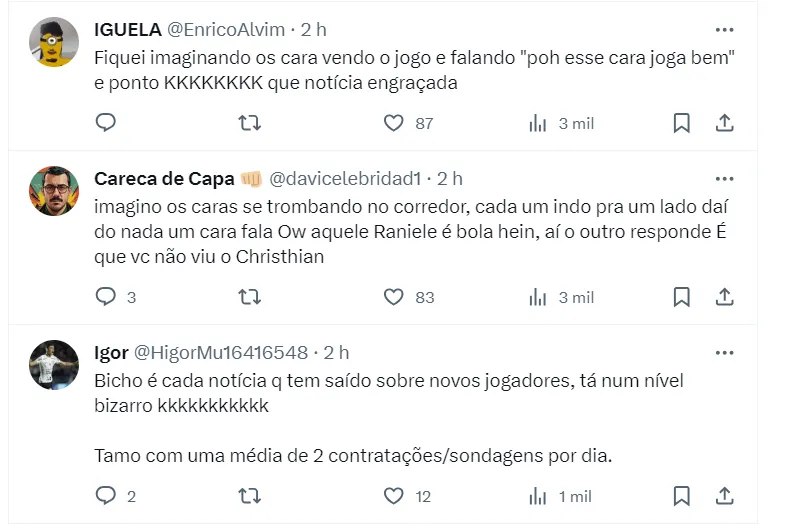The height and width of the screenshot is (524, 794).
Task: Bookmark IGUELA's tweet
Action: click(x=681, y=123)
